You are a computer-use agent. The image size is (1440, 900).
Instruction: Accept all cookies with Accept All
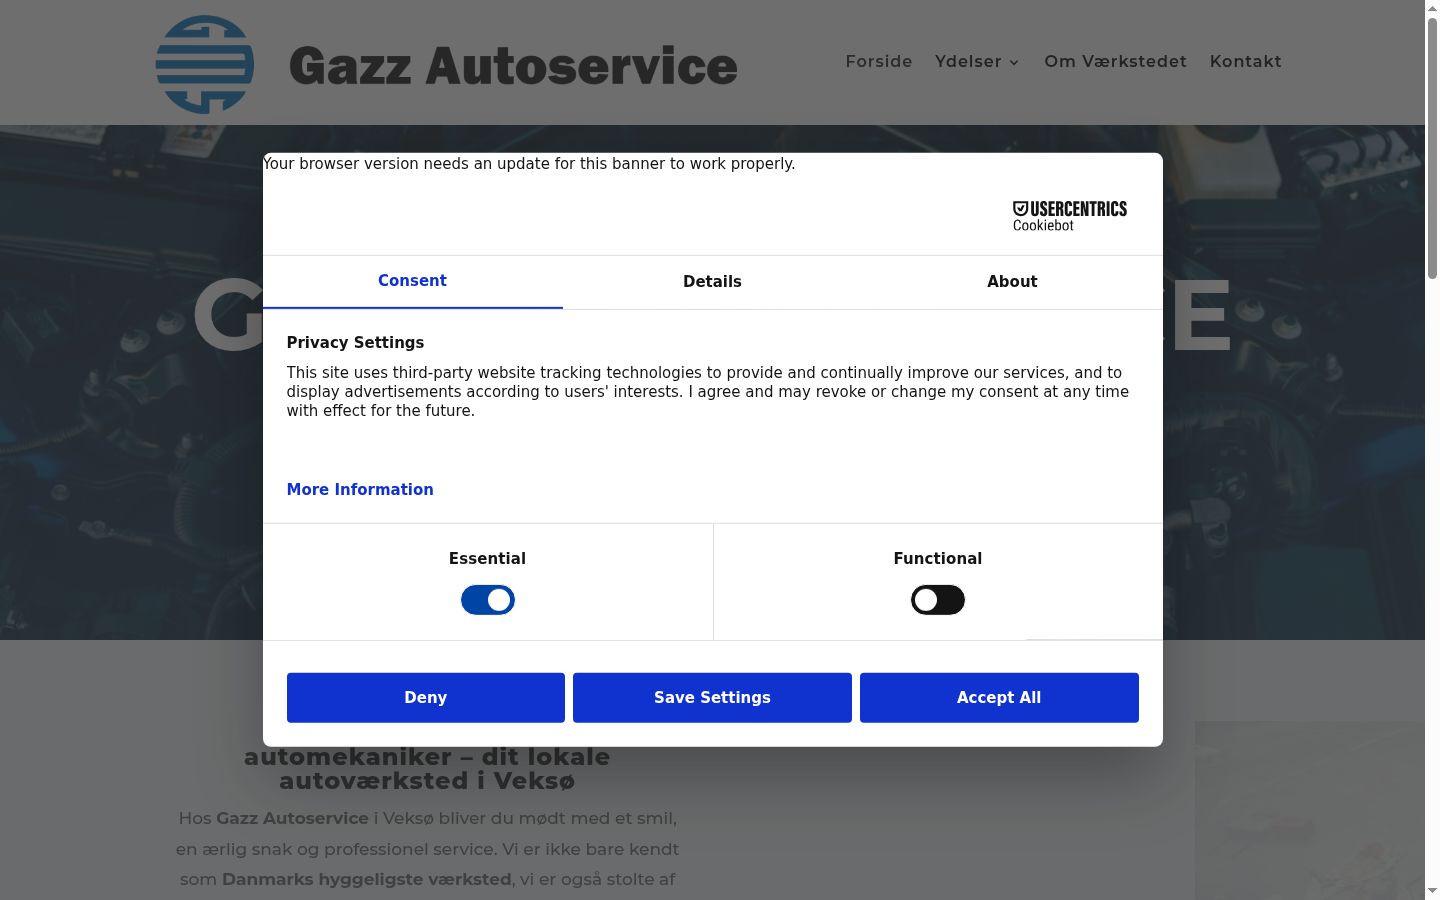(x=999, y=697)
